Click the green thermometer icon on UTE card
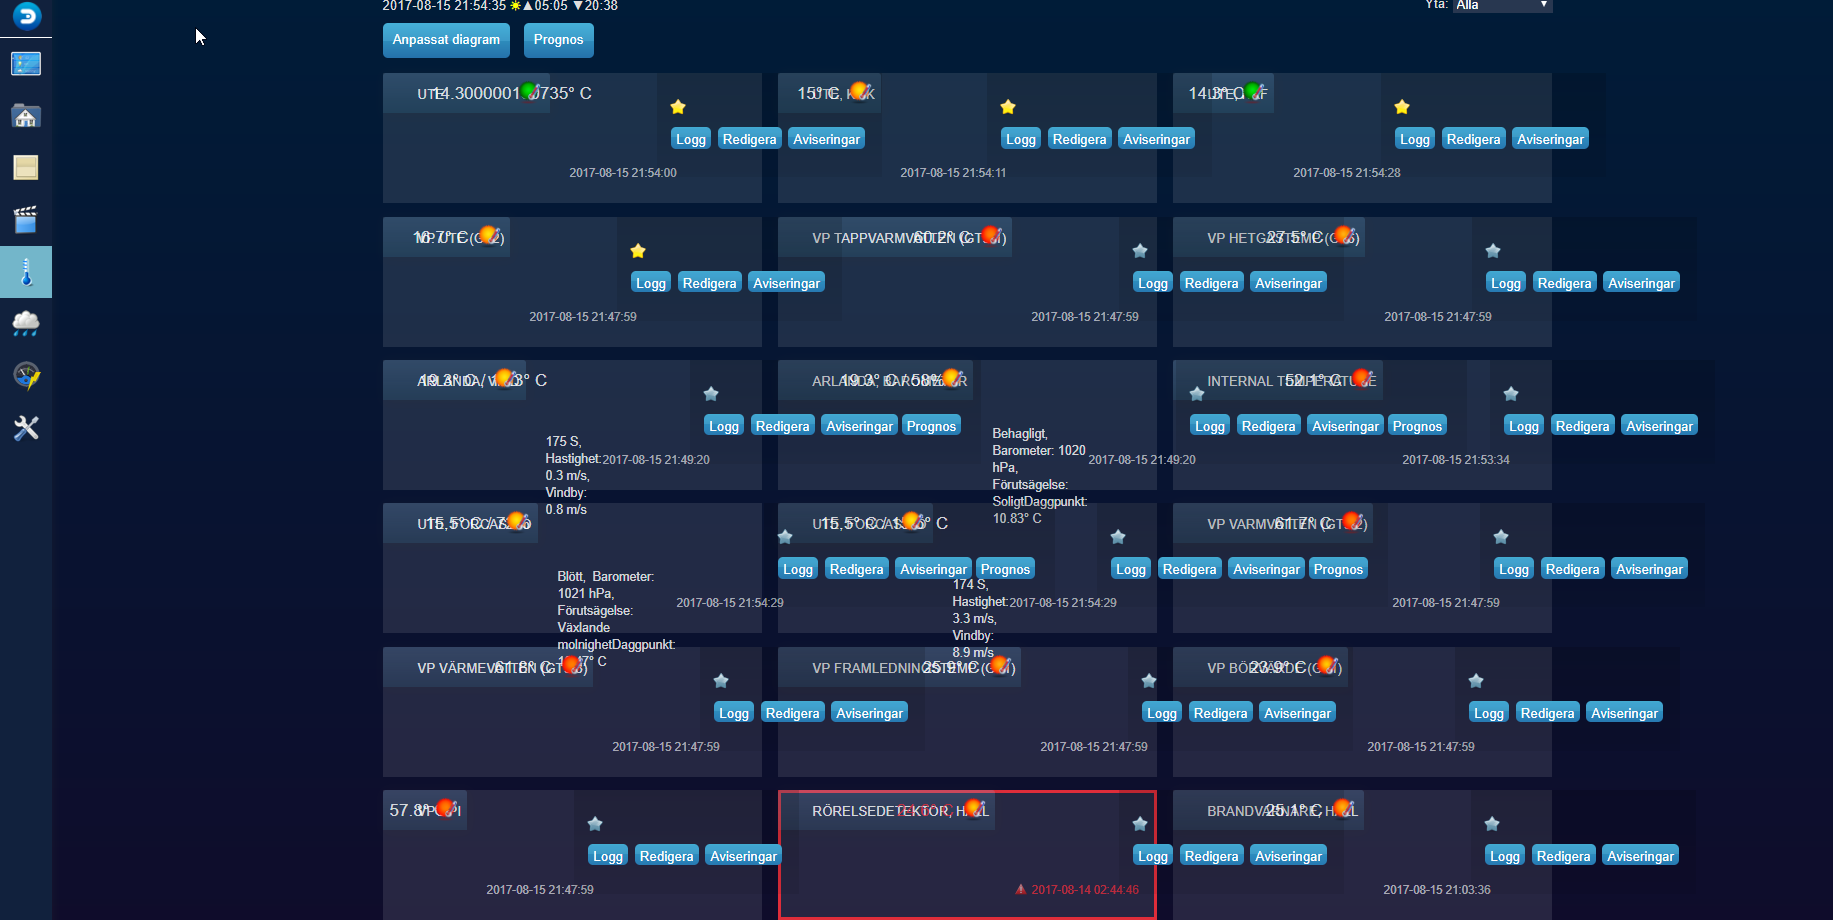This screenshot has width=1833, height=920. pos(530,92)
